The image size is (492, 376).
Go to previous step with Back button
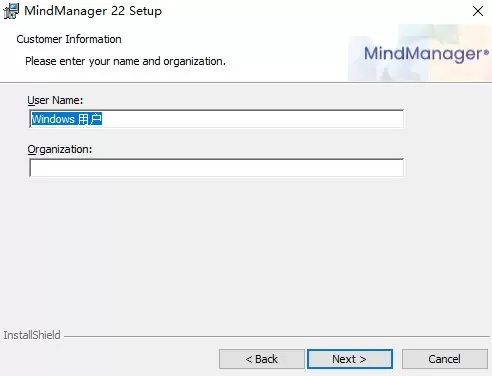point(262,359)
